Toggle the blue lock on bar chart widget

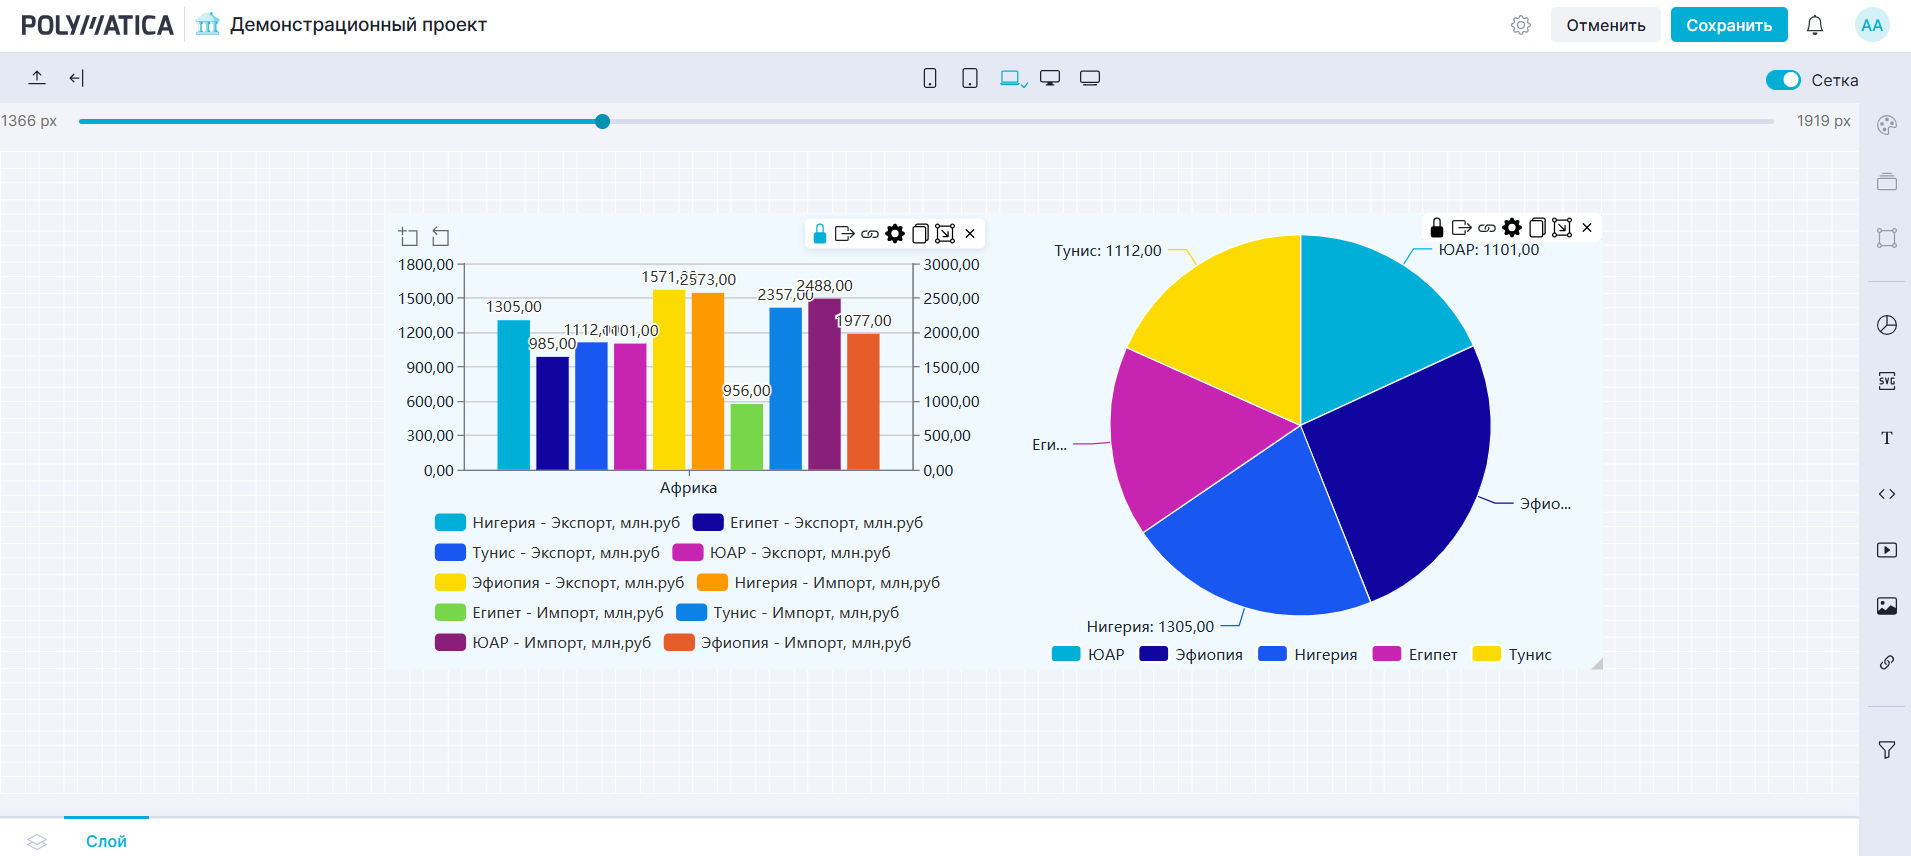(x=820, y=233)
